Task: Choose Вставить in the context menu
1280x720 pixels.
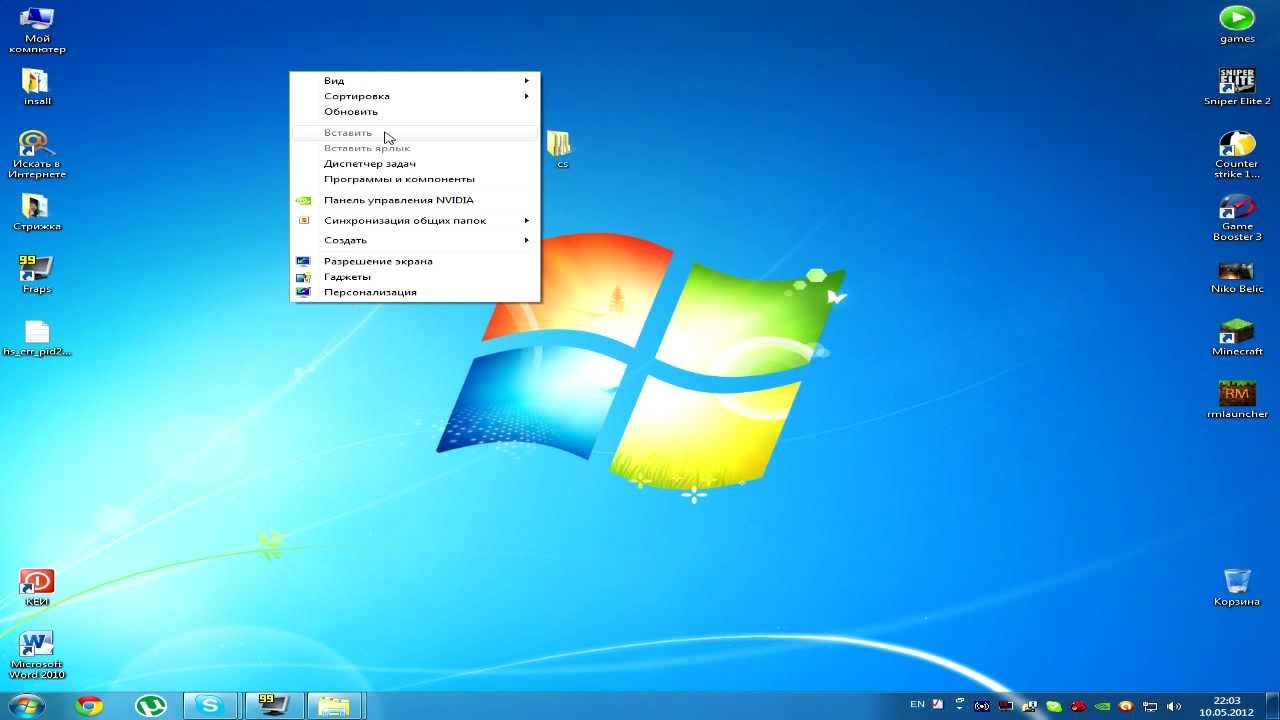Action: pyautogui.click(x=415, y=132)
